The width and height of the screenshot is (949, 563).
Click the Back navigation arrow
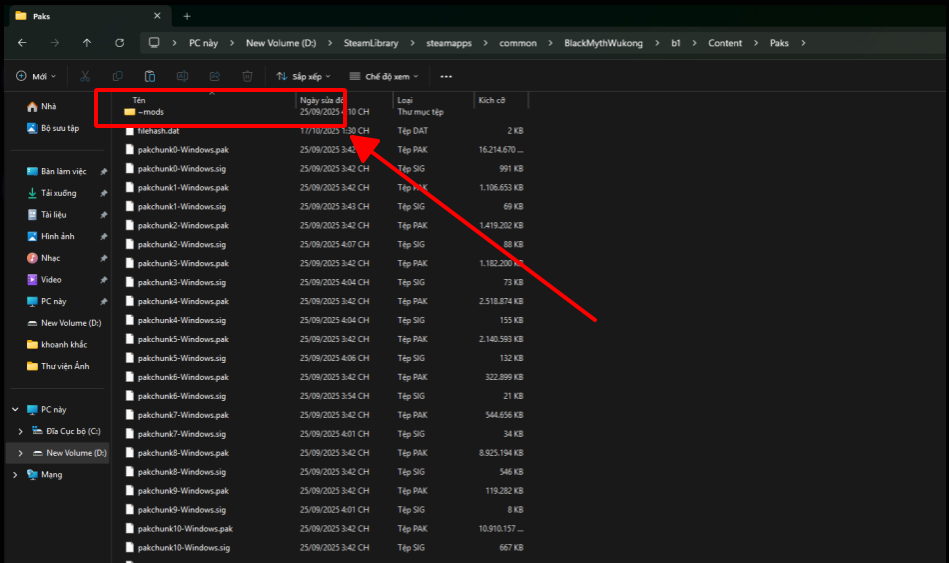(x=22, y=43)
